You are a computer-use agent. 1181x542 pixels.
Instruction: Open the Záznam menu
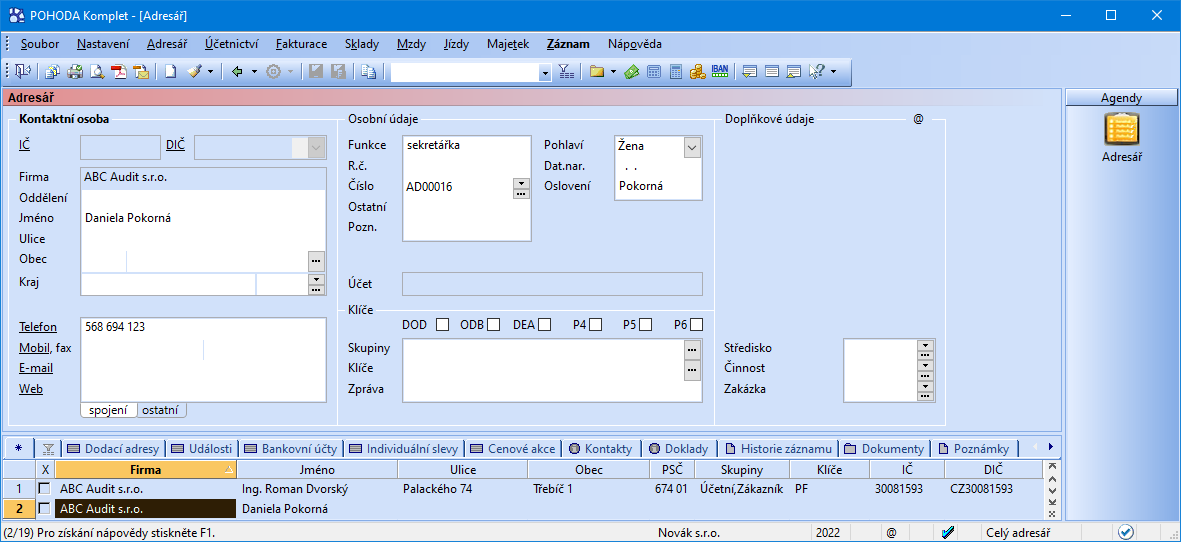[568, 44]
